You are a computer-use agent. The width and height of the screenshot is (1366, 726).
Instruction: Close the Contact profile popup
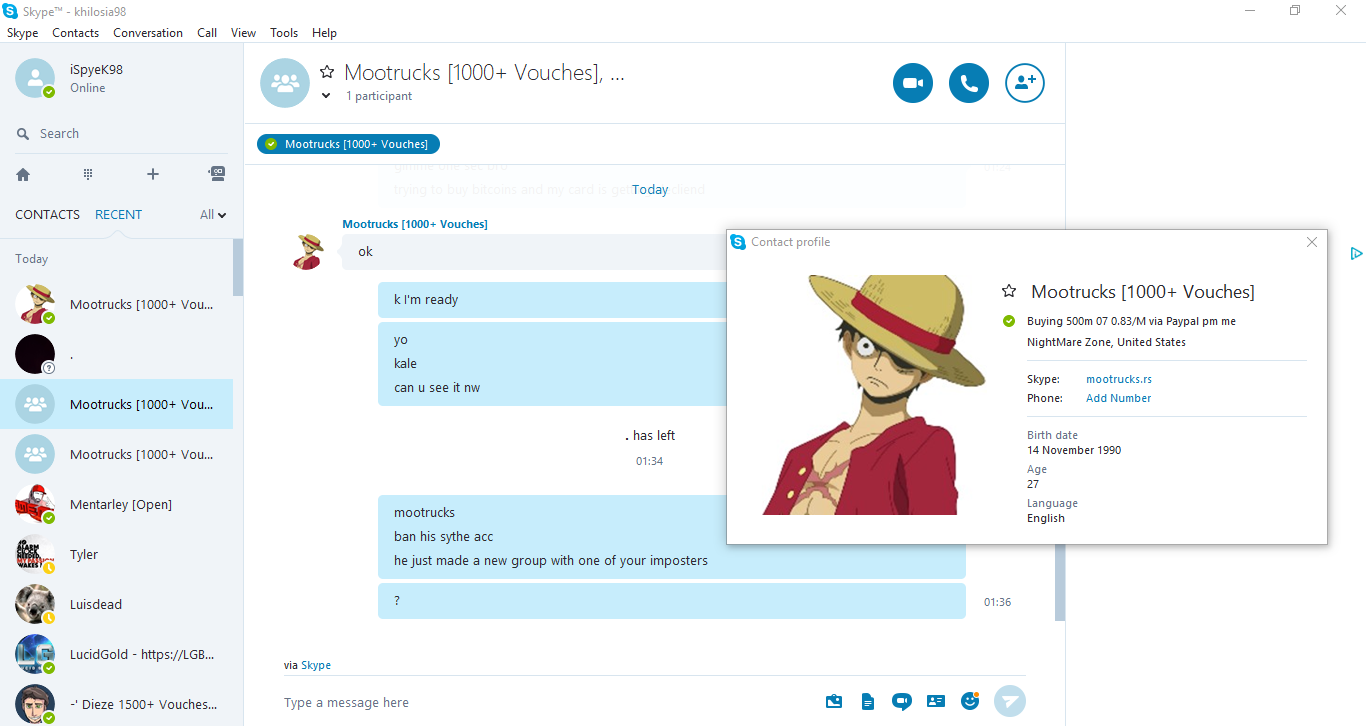point(1312,242)
